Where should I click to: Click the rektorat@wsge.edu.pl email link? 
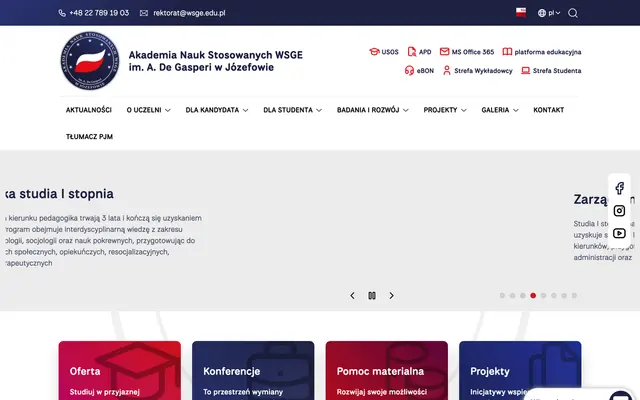[x=189, y=13]
